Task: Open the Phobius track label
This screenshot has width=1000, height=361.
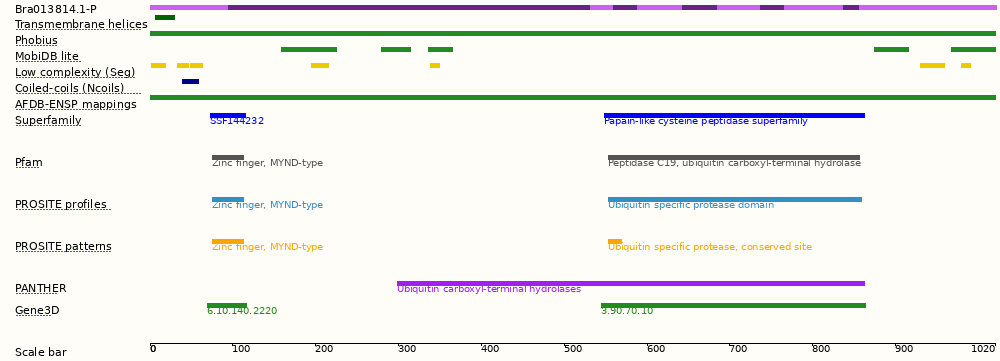Action: click(36, 40)
